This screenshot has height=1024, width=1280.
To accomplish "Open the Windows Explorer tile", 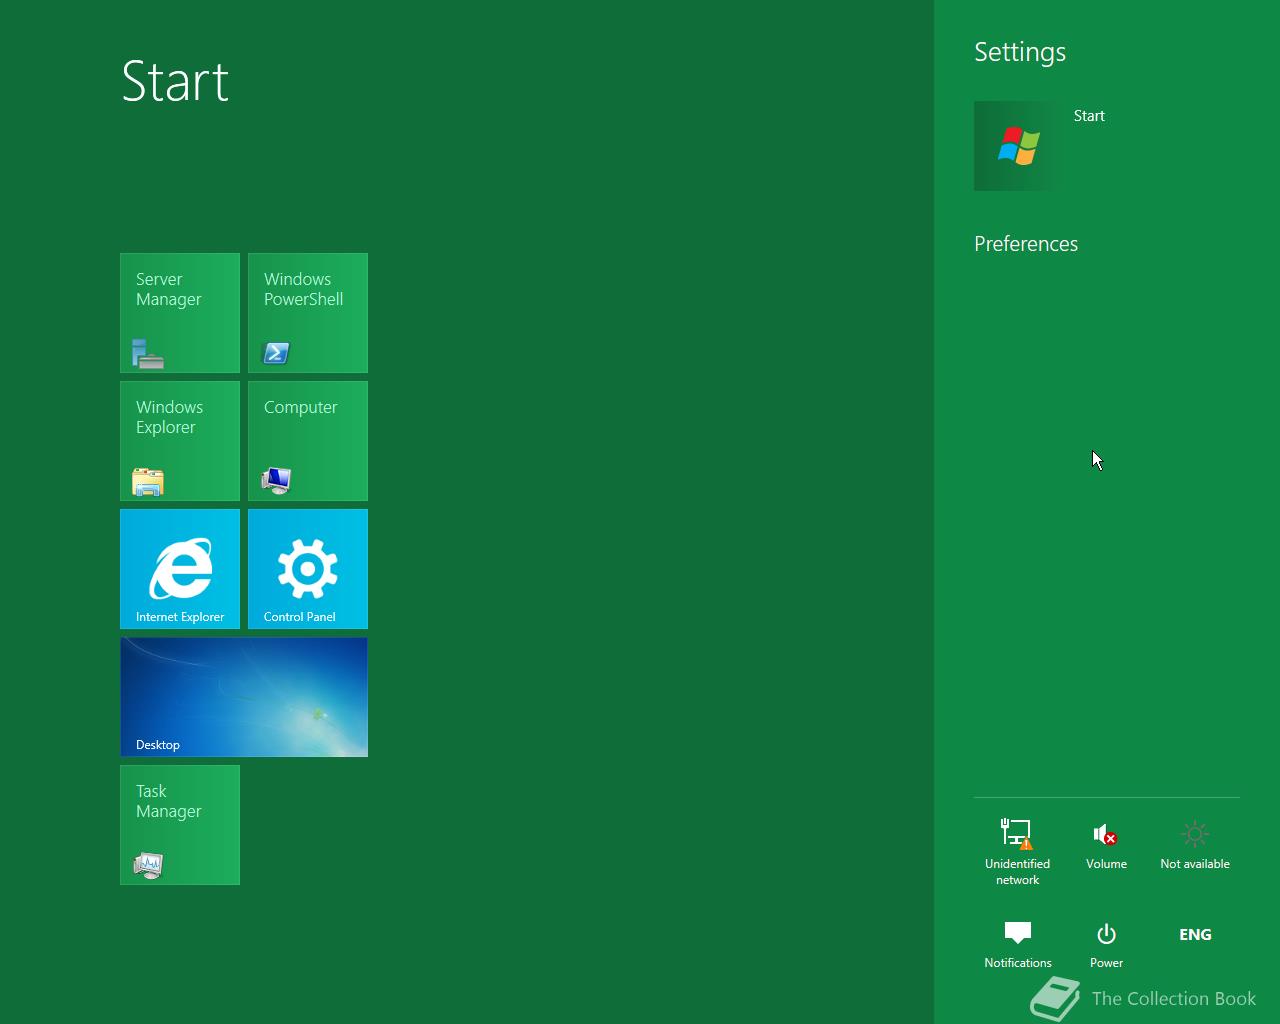I will coord(180,441).
